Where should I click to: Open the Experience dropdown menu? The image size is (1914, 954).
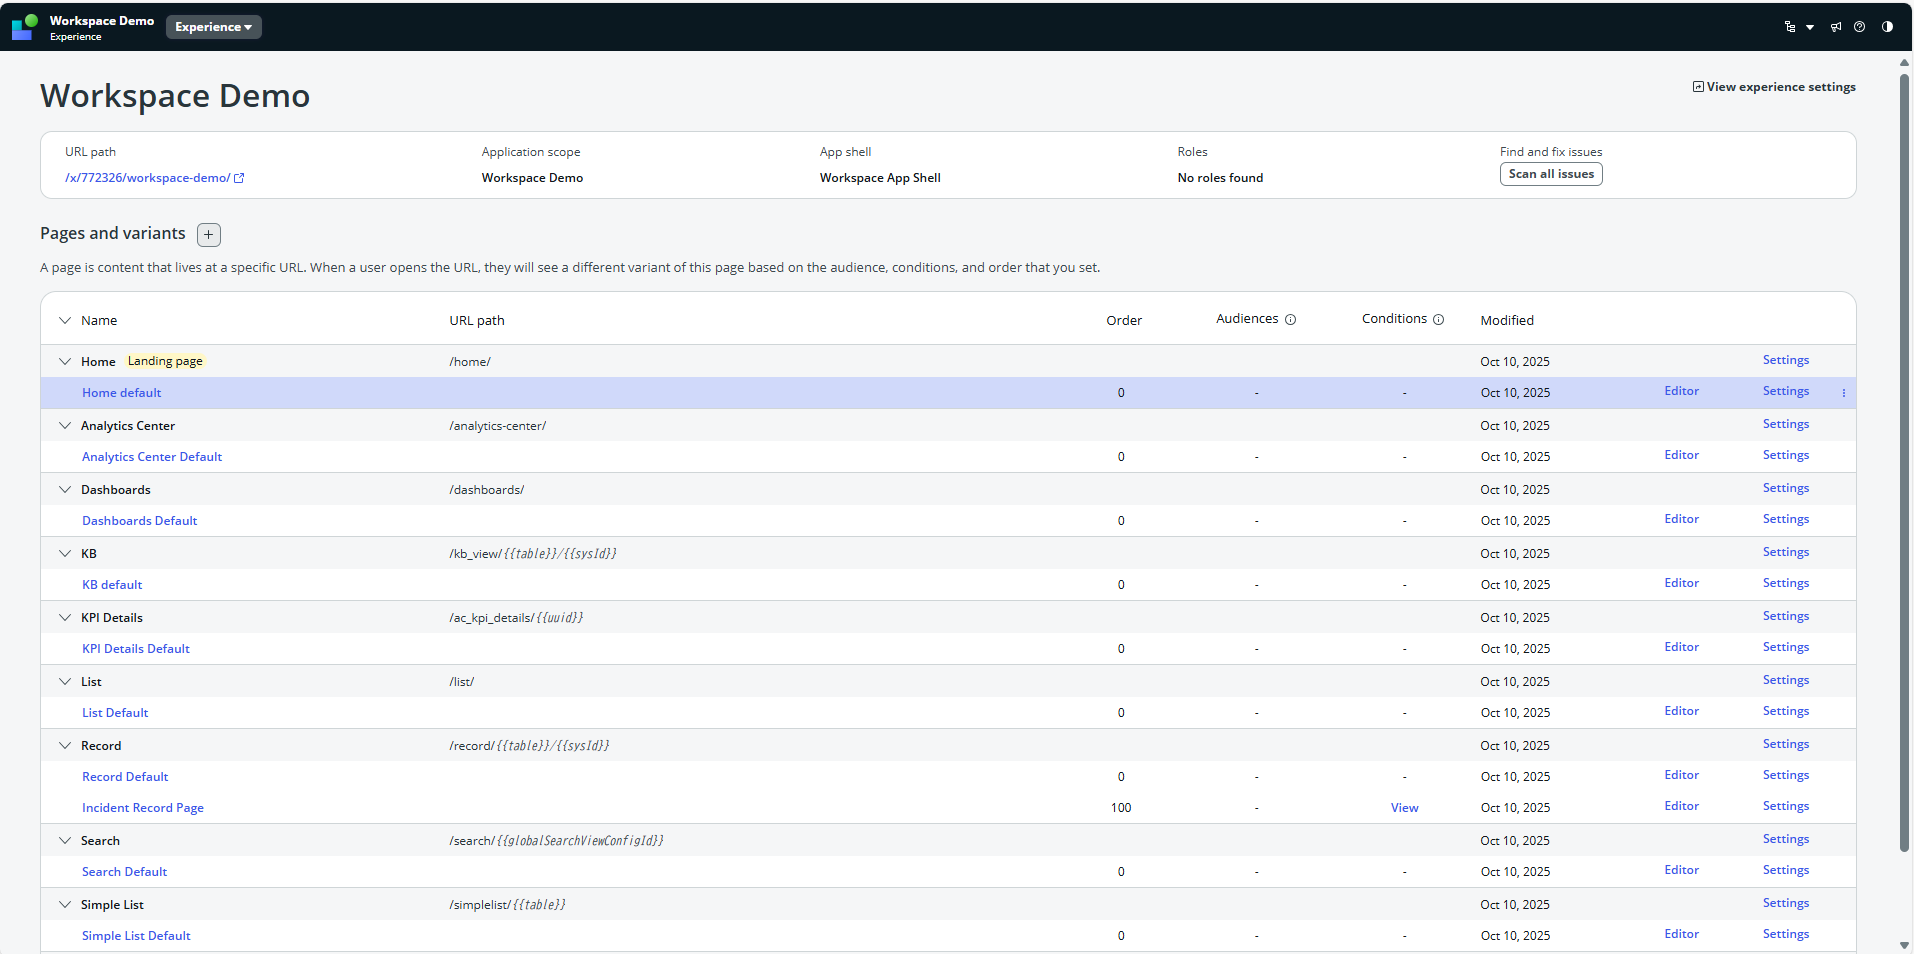coord(213,27)
